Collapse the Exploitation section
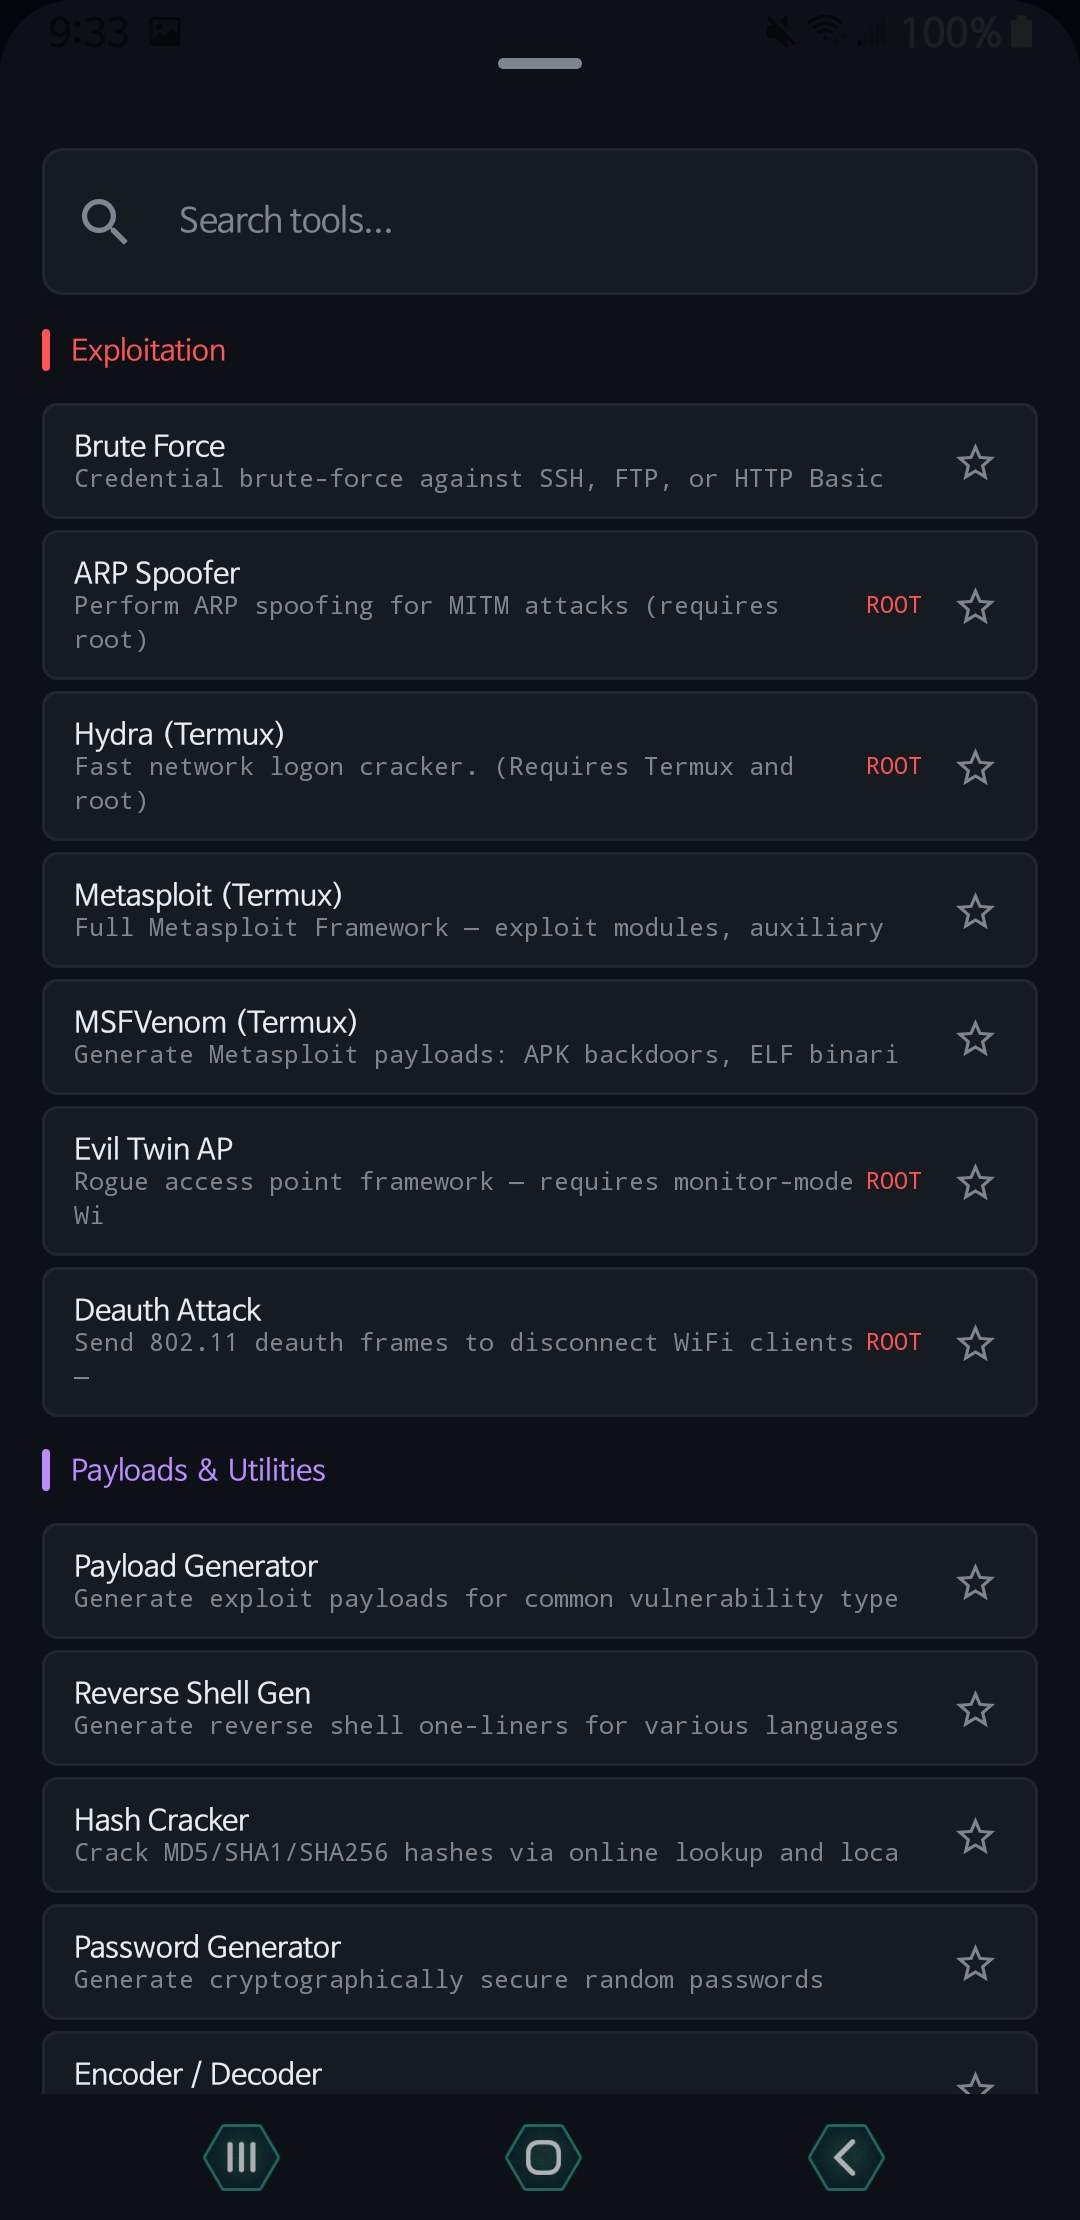1080x2220 pixels. pos(147,349)
